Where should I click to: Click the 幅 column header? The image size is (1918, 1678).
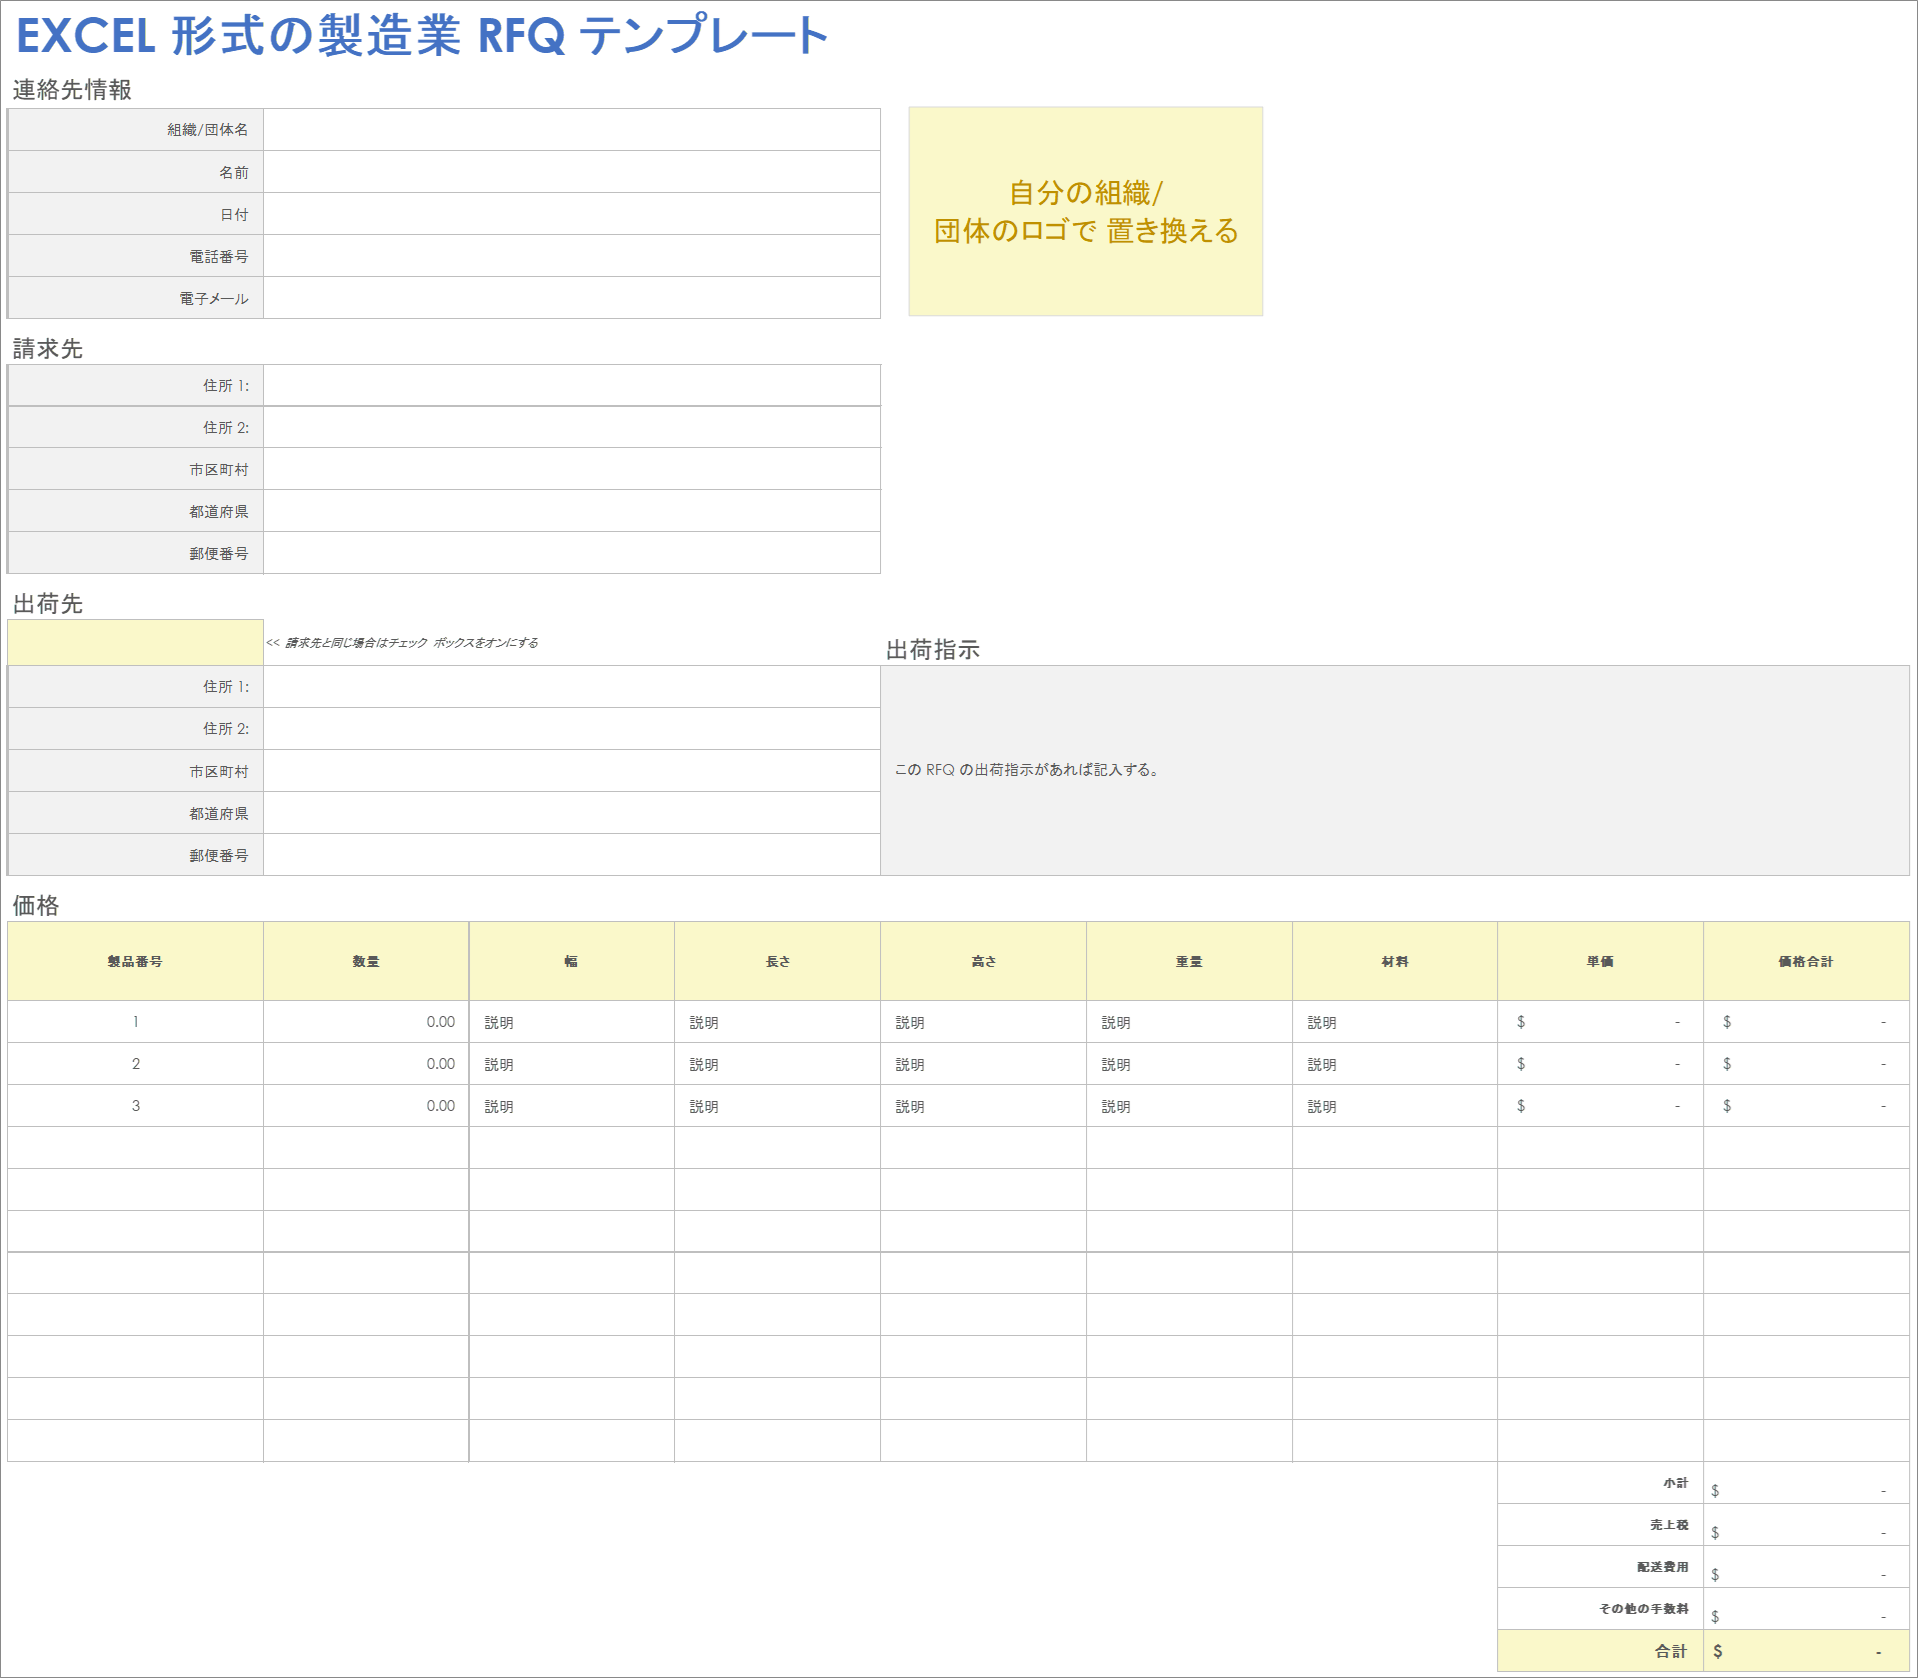[571, 960]
